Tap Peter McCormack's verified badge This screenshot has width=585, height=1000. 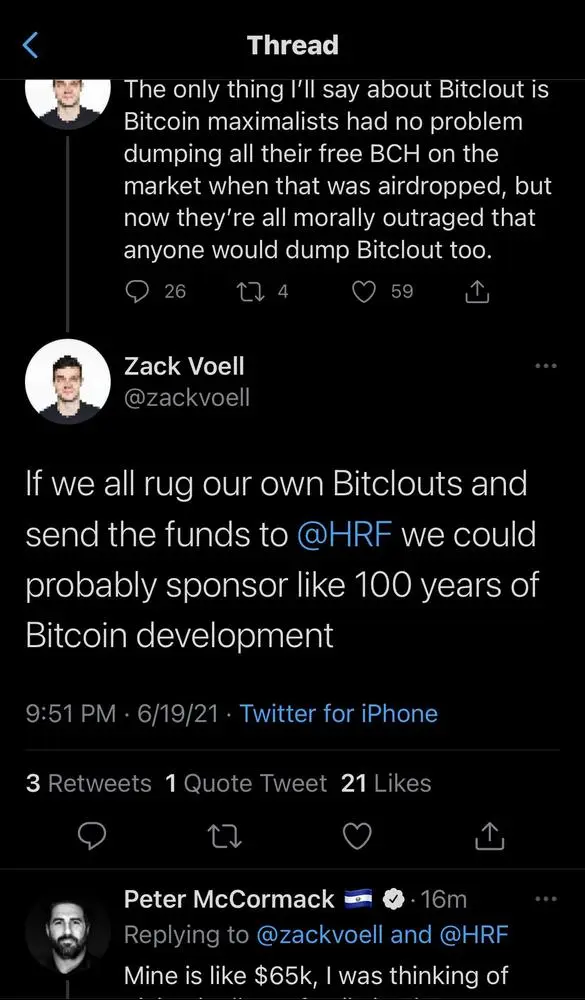click(394, 899)
